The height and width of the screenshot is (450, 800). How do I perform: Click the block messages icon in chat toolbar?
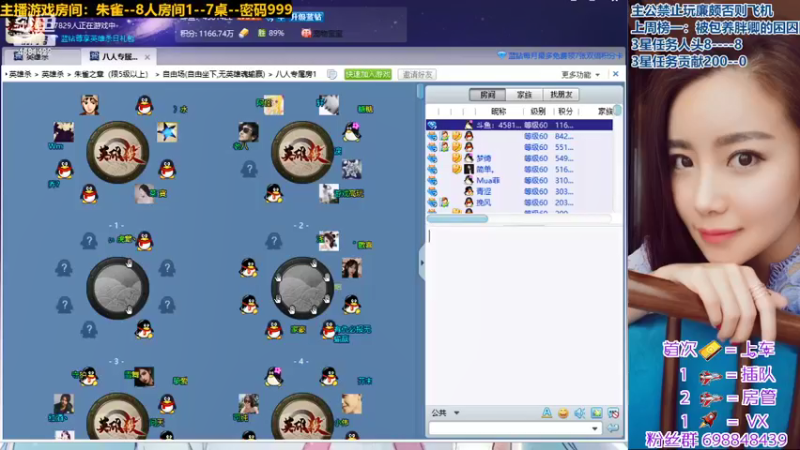tap(613, 413)
